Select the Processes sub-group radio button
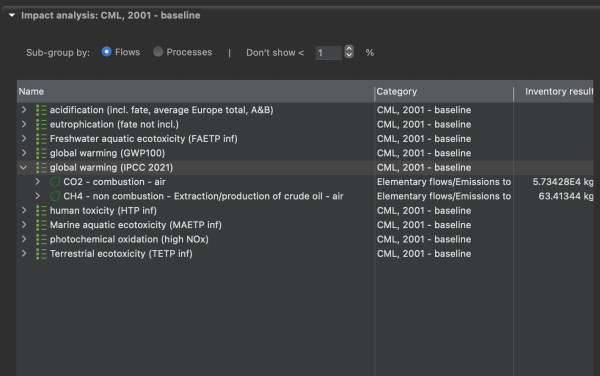 158,52
